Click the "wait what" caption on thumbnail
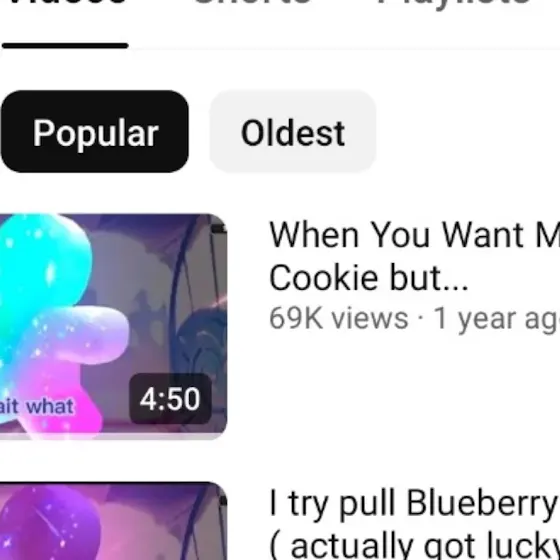Screen dimensions: 560x560 [37, 406]
